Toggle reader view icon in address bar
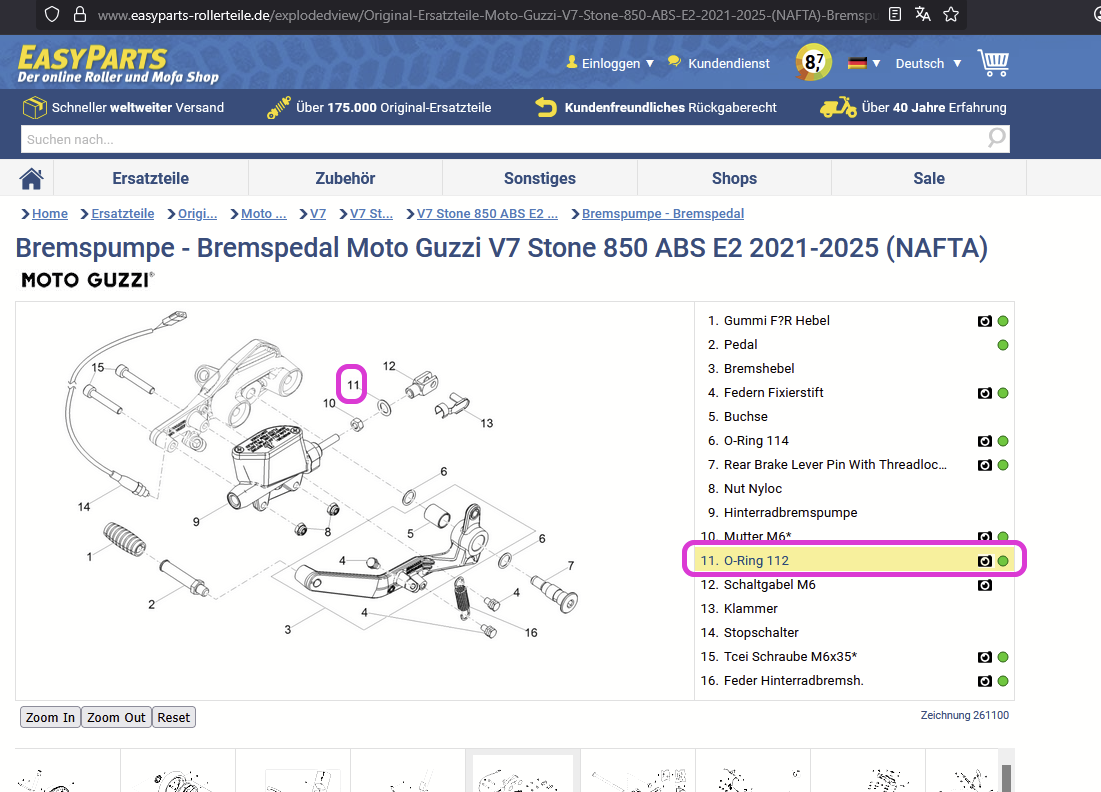The width and height of the screenshot is (1101, 792). pyautogui.click(x=895, y=15)
